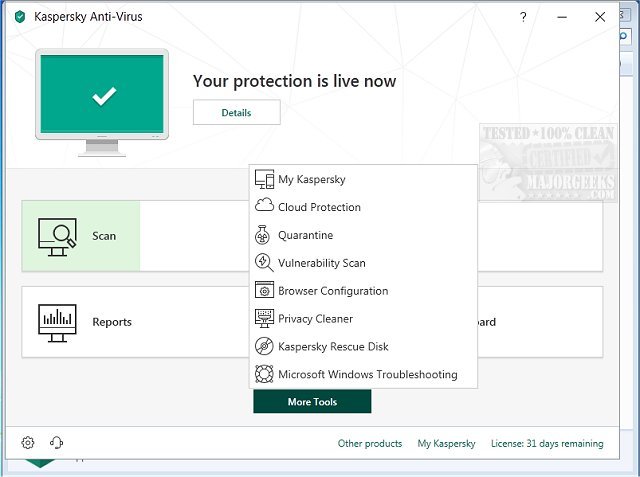The width and height of the screenshot is (640, 477).
Task: Click the Windows Troubleshooting lifebuoy icon
Action: coord(264,374)
